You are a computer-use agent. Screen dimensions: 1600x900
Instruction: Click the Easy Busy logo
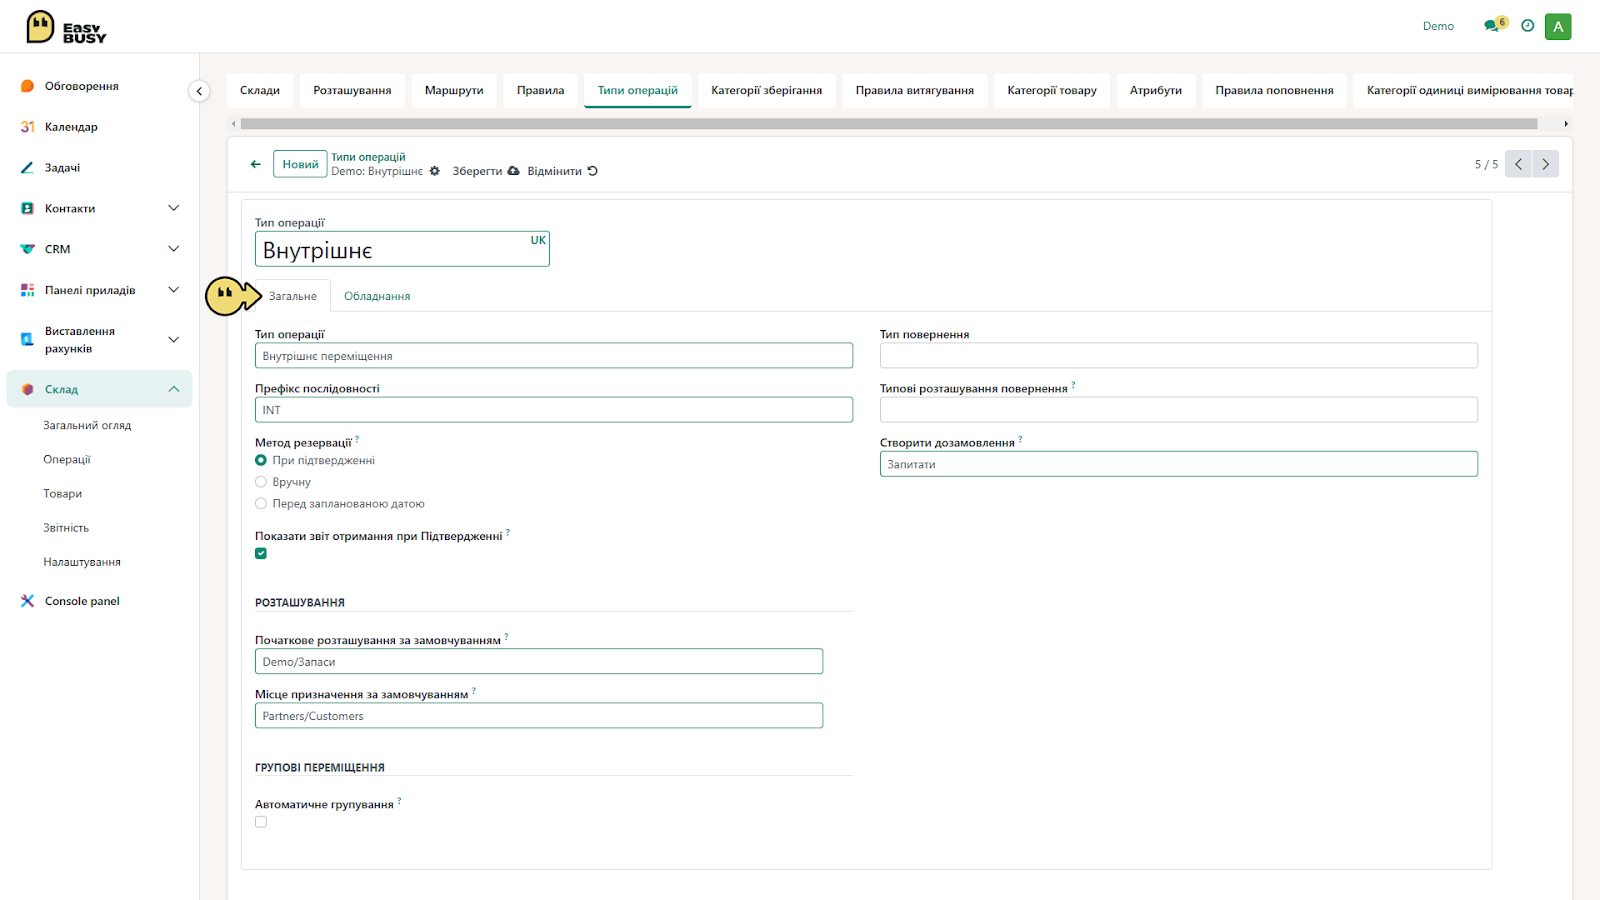click(66, 27)
